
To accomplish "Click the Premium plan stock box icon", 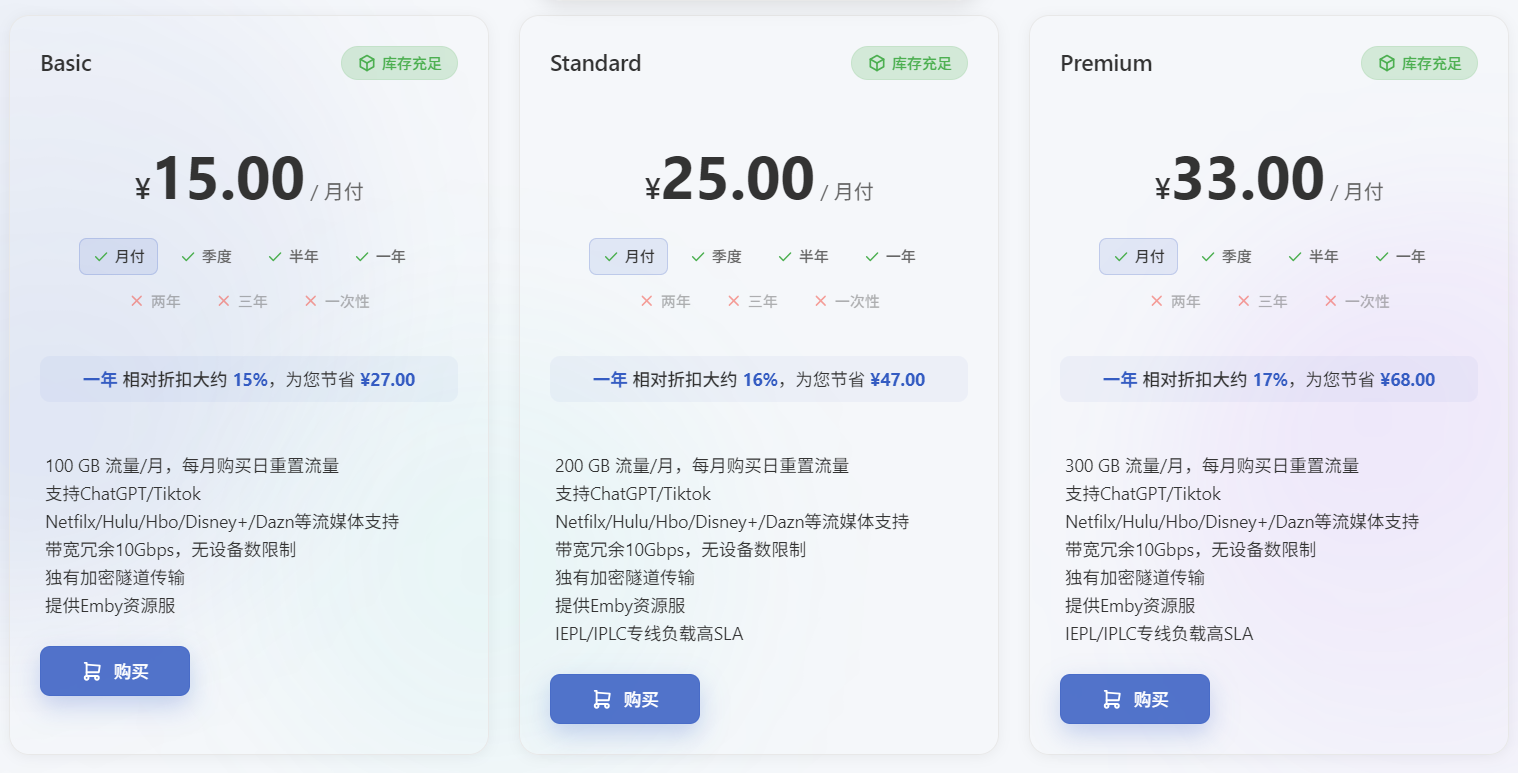I will (x=1387, y=63).
